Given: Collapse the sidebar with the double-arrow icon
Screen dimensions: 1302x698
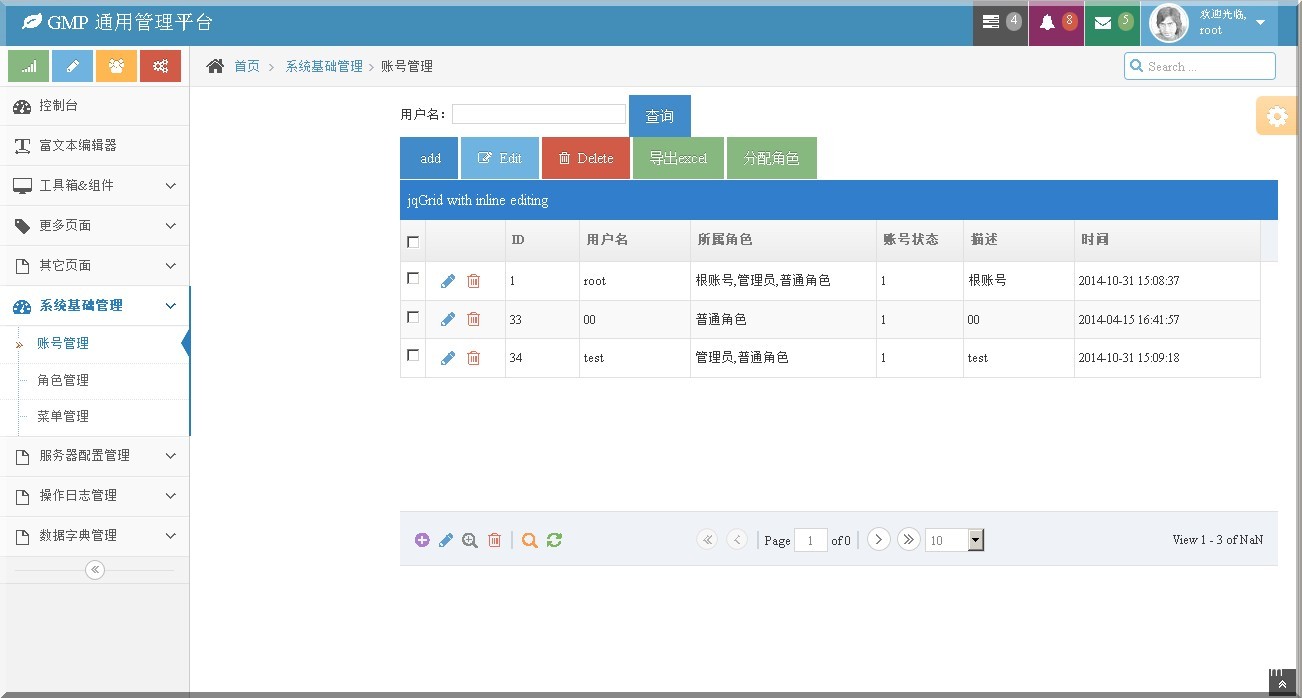Looking at the screenshot, I should (x=95, y=570).
